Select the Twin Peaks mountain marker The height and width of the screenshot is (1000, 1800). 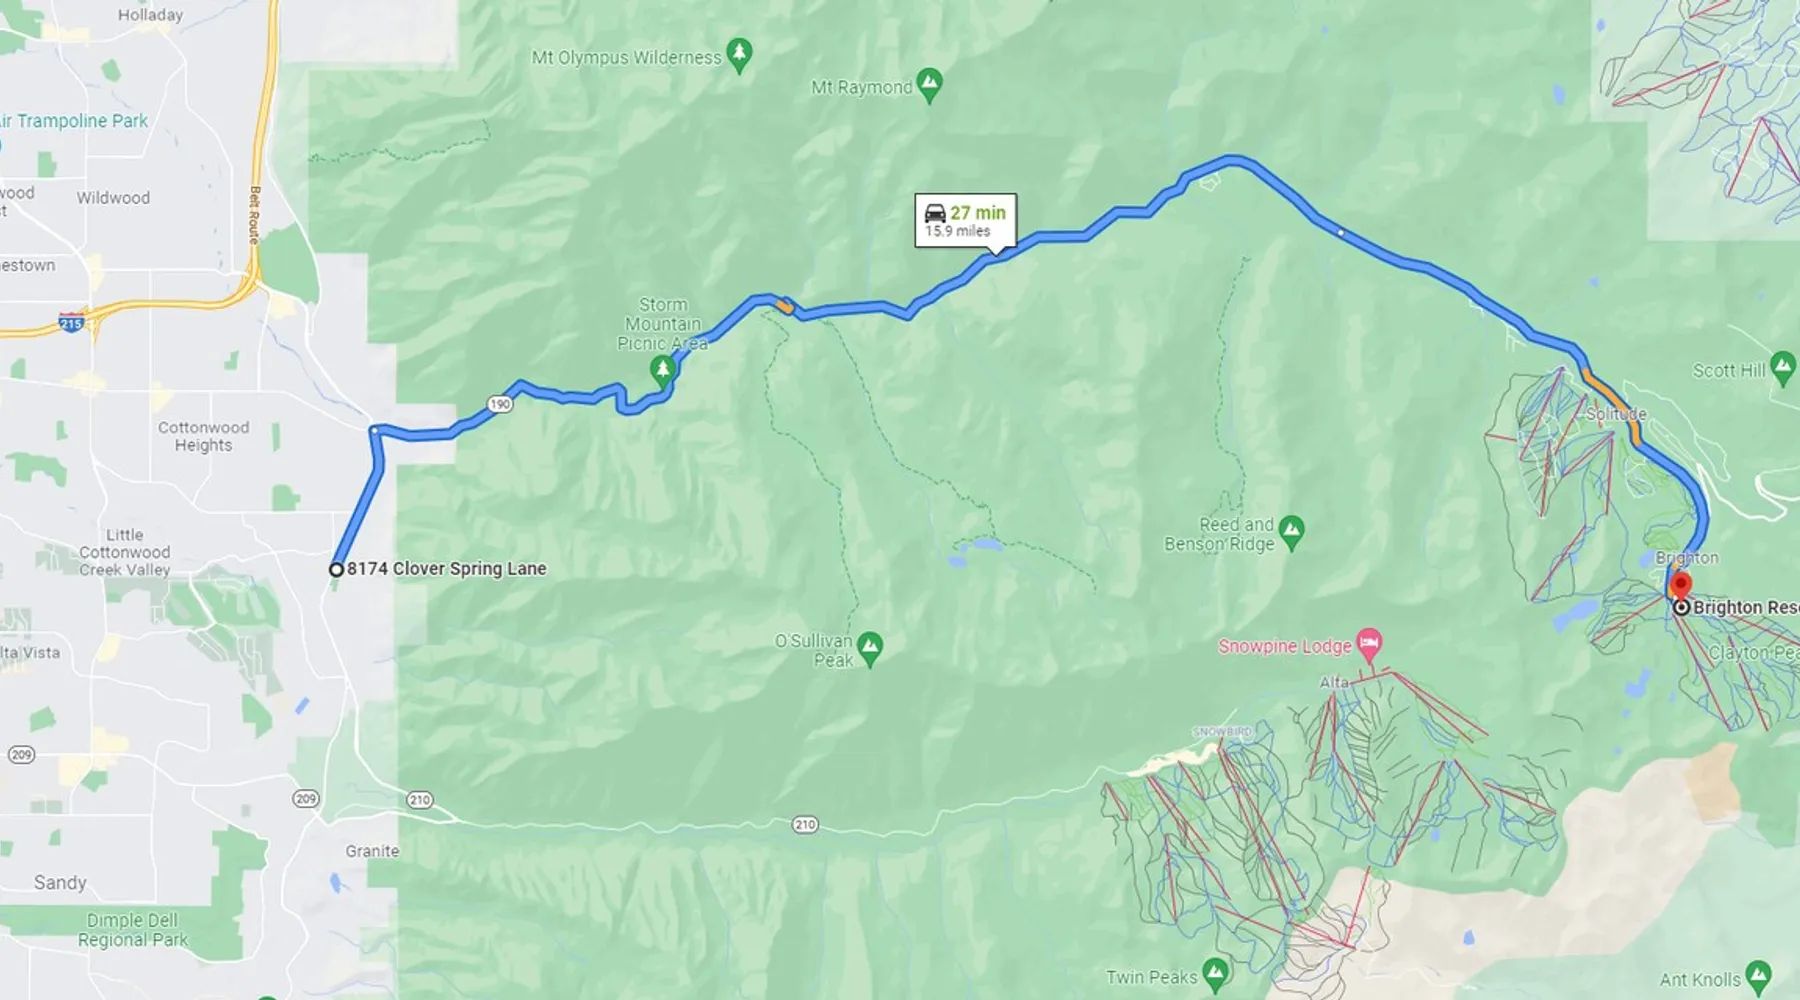click(x=1215, y=974)
